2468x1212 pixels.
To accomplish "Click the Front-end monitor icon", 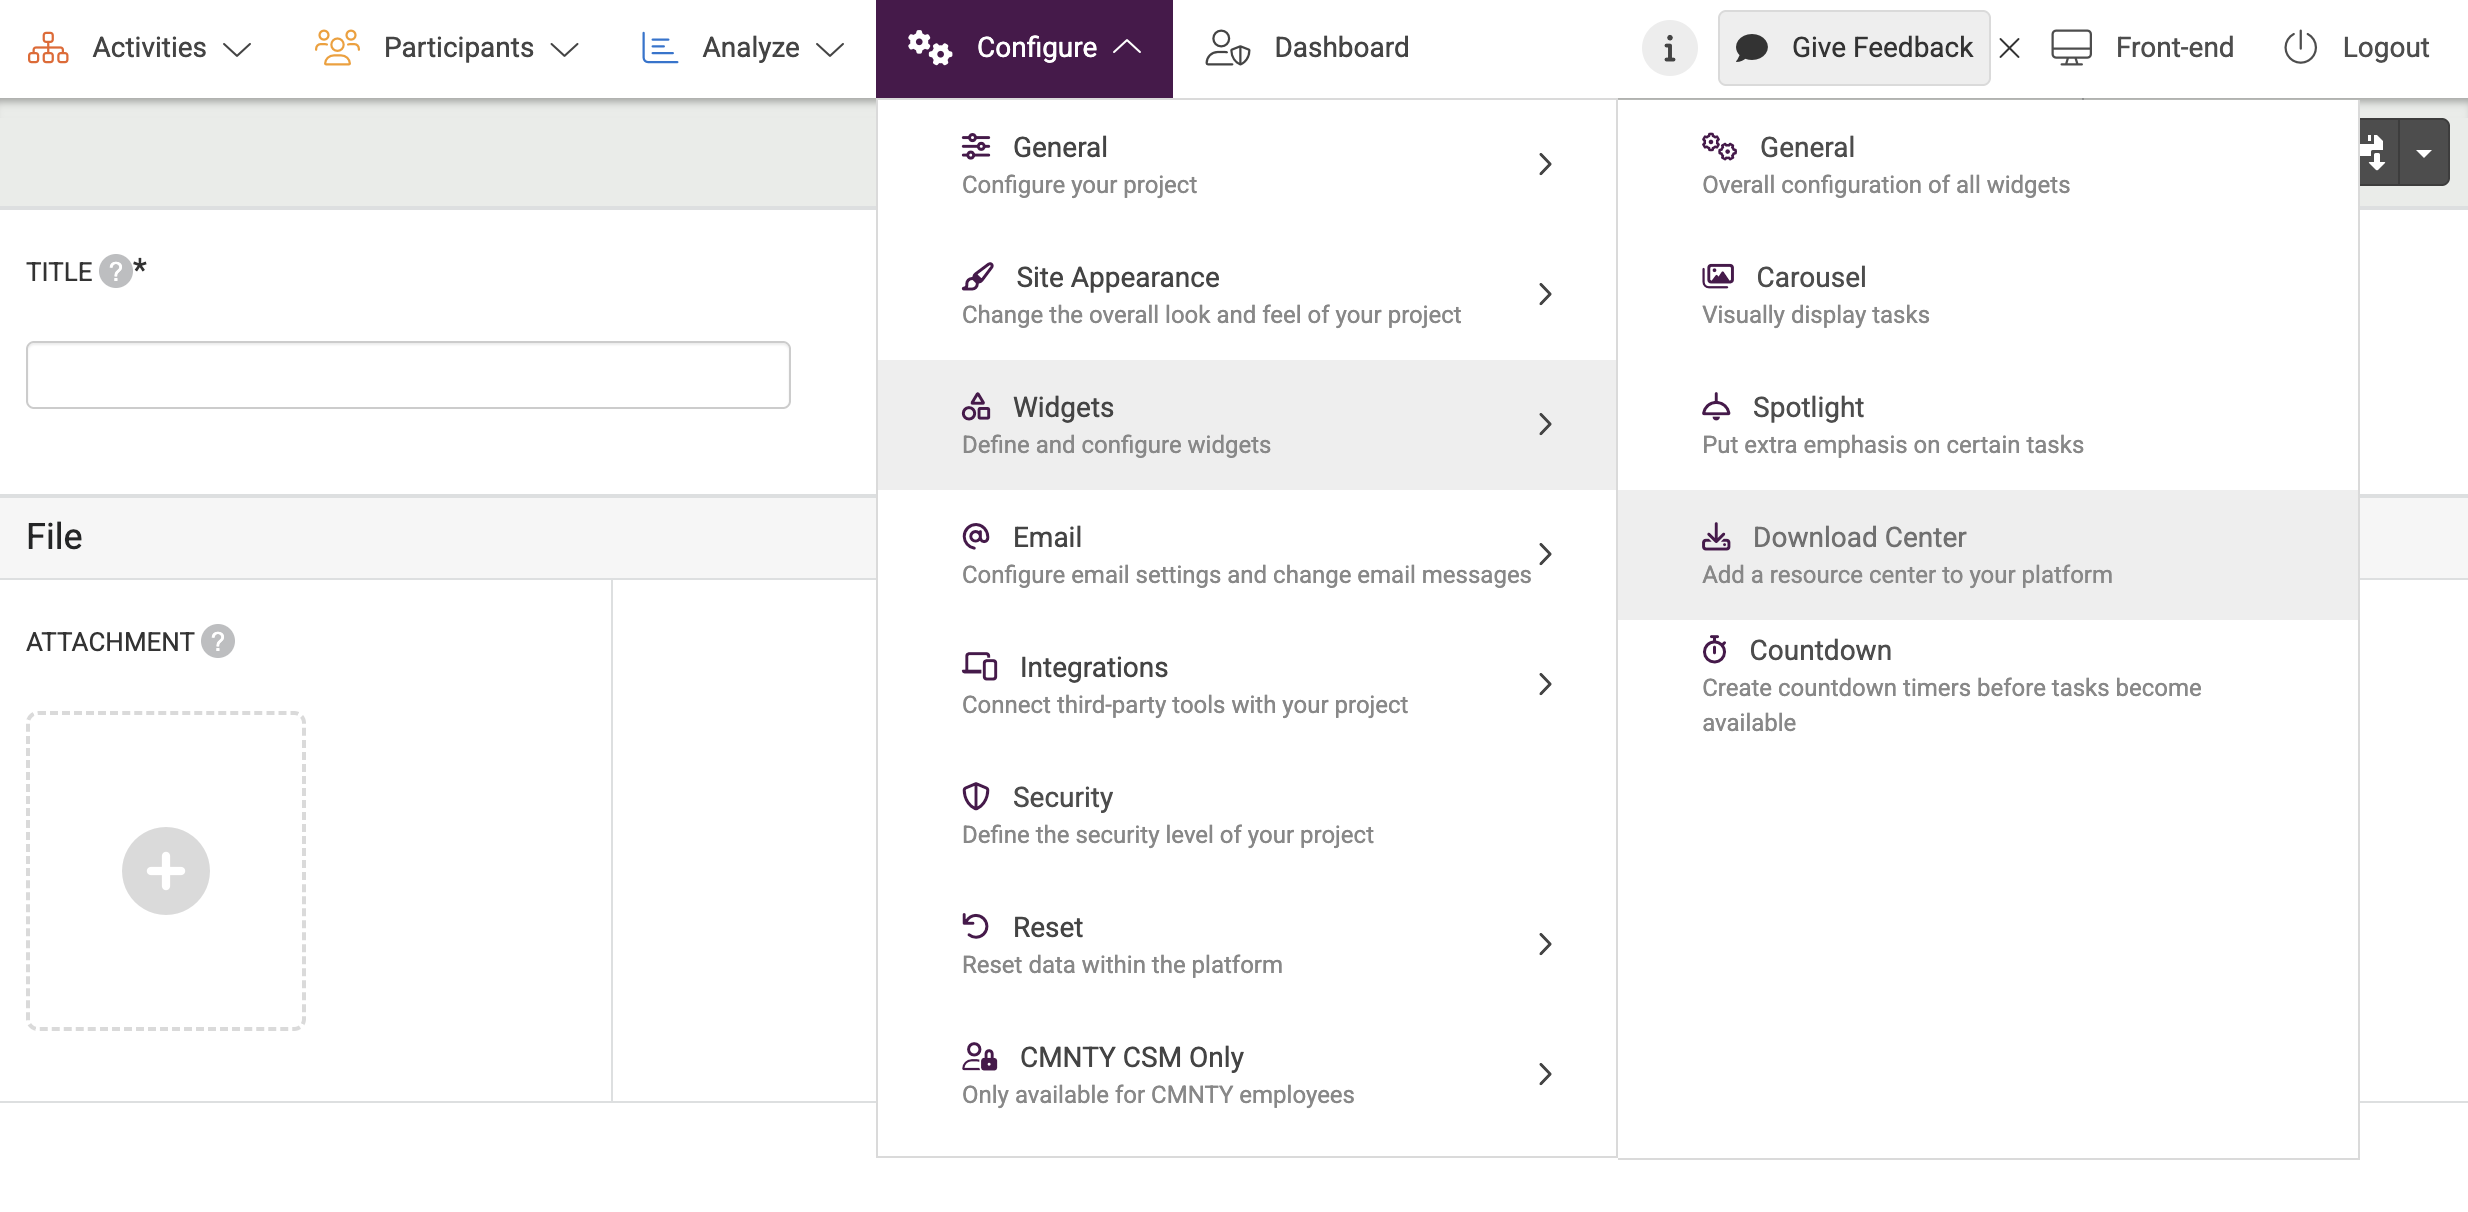I will click(2071, 48).
